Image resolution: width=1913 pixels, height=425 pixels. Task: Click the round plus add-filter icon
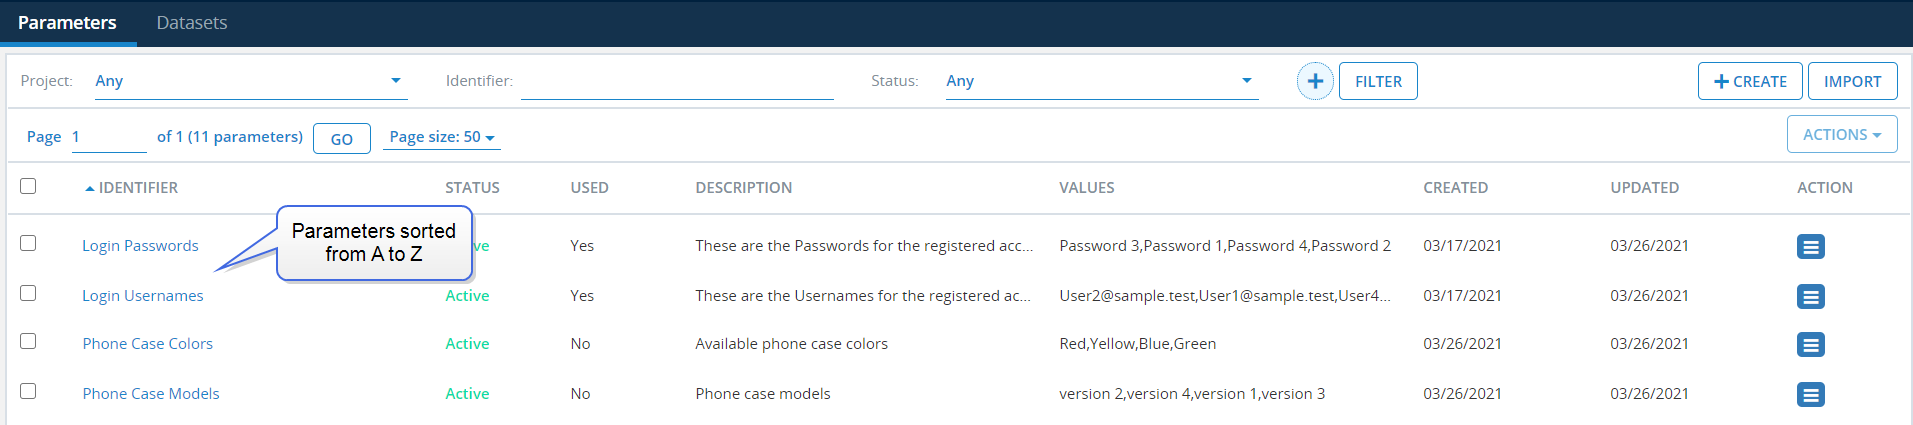[1315, 81]
